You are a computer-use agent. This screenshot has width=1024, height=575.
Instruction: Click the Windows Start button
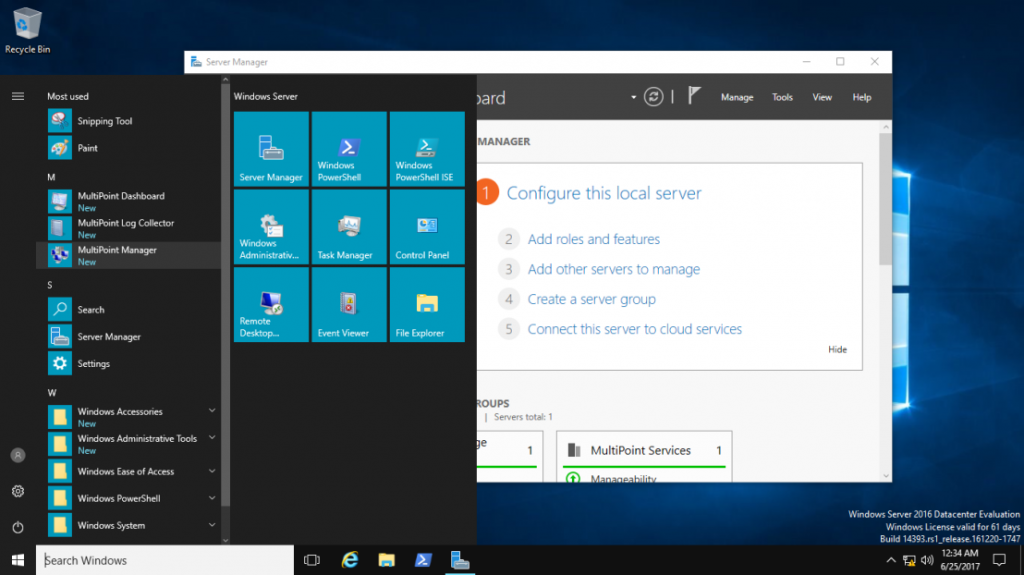[18, 560]
